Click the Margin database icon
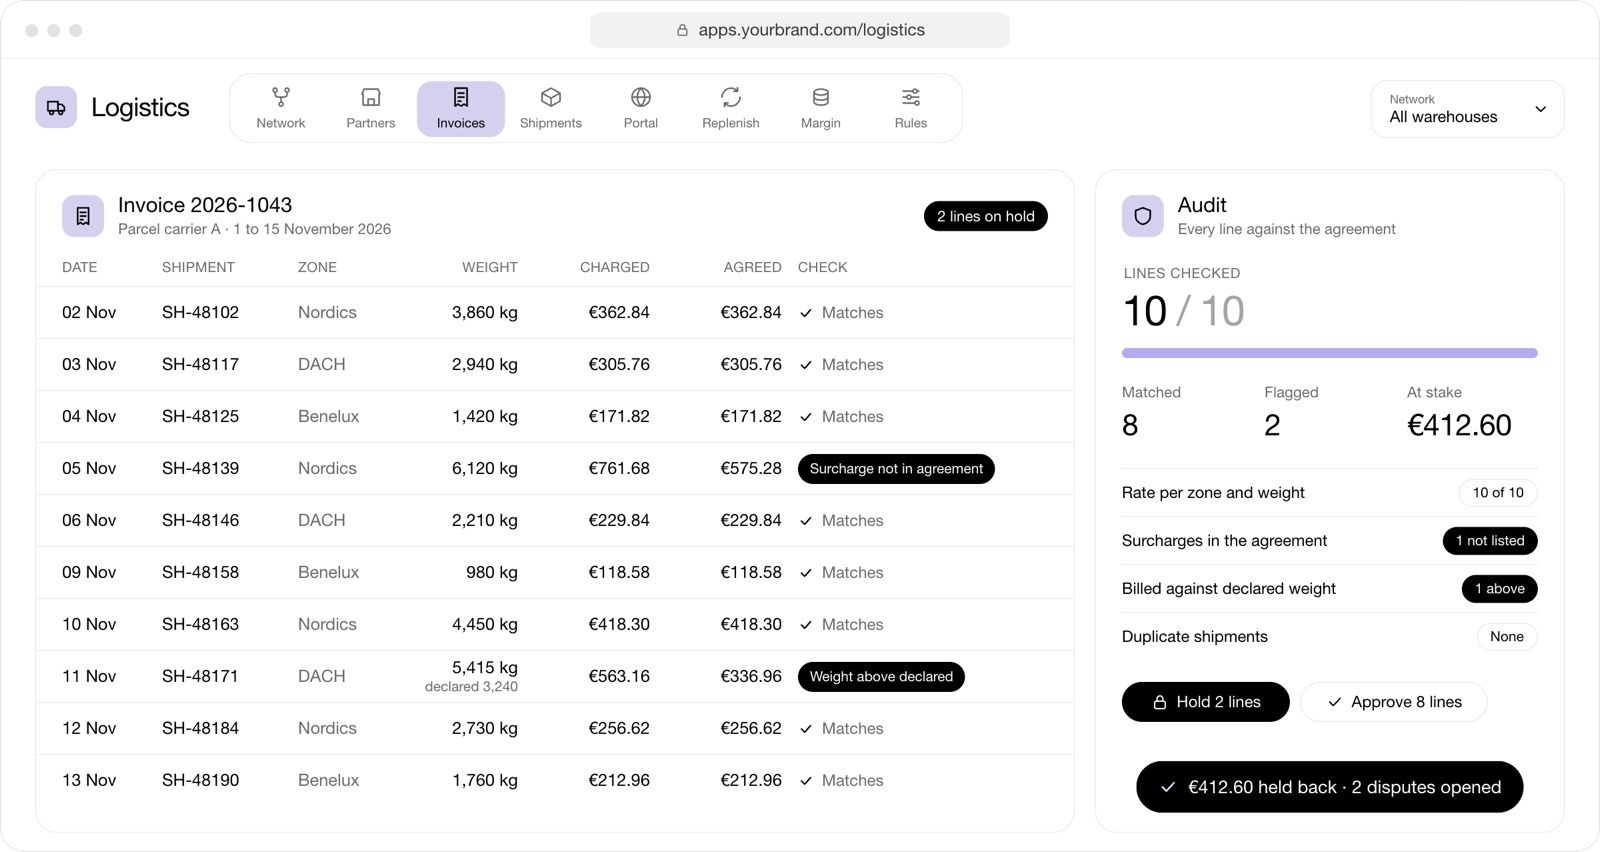 coord(821,97)
